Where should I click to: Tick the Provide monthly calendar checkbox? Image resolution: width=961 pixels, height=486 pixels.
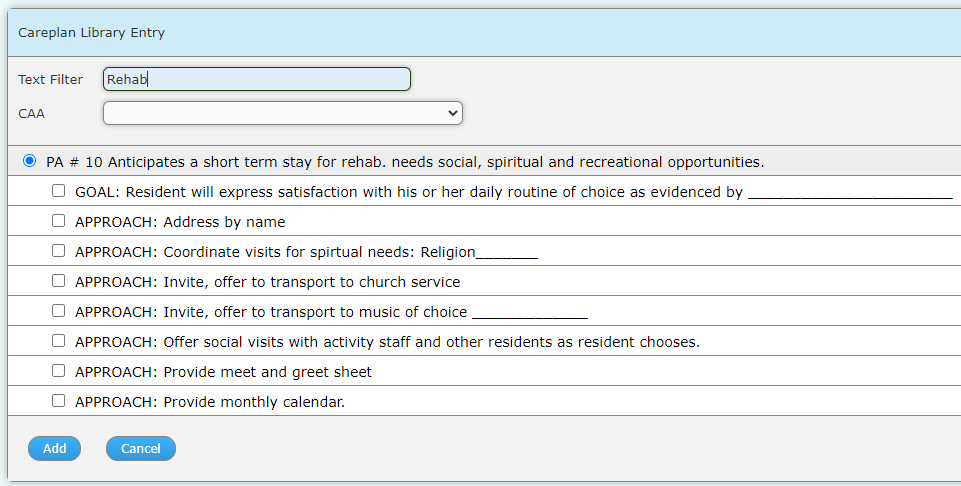(58, 401)
